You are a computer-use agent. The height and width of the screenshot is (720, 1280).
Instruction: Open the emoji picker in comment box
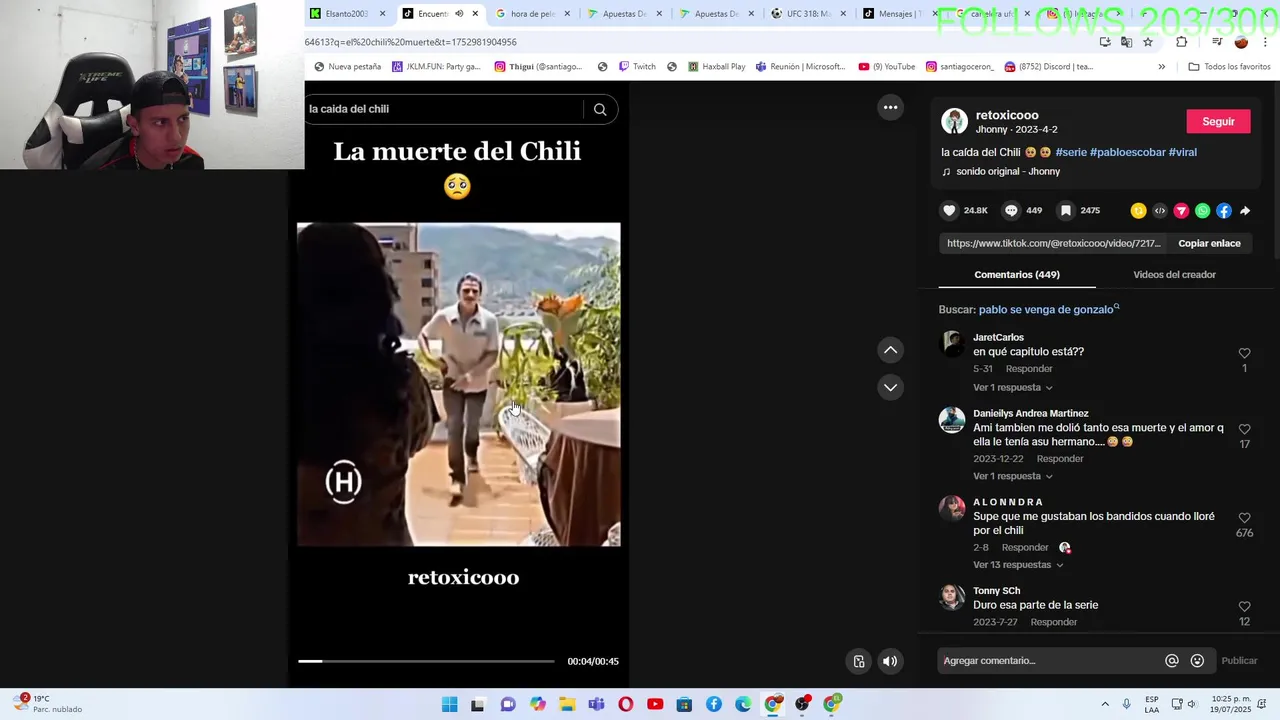coord(1197,661)
